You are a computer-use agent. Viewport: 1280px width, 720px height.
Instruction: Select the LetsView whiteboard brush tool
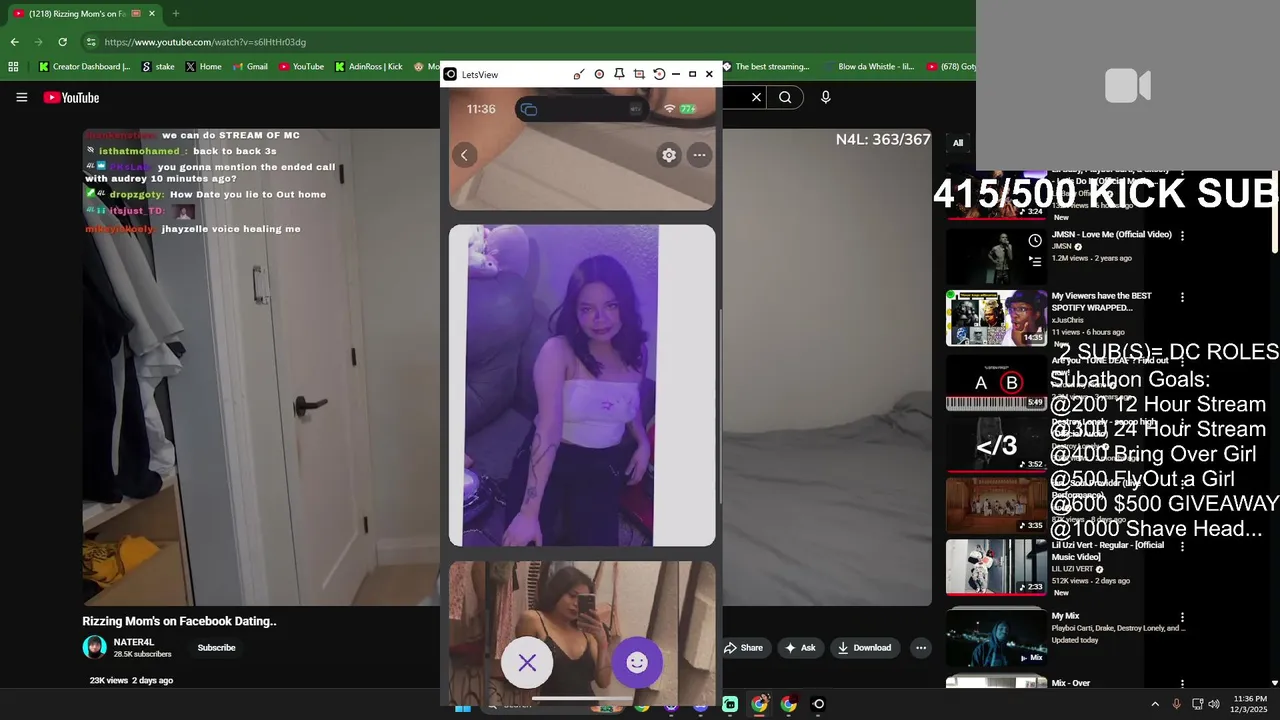(578, 74)
